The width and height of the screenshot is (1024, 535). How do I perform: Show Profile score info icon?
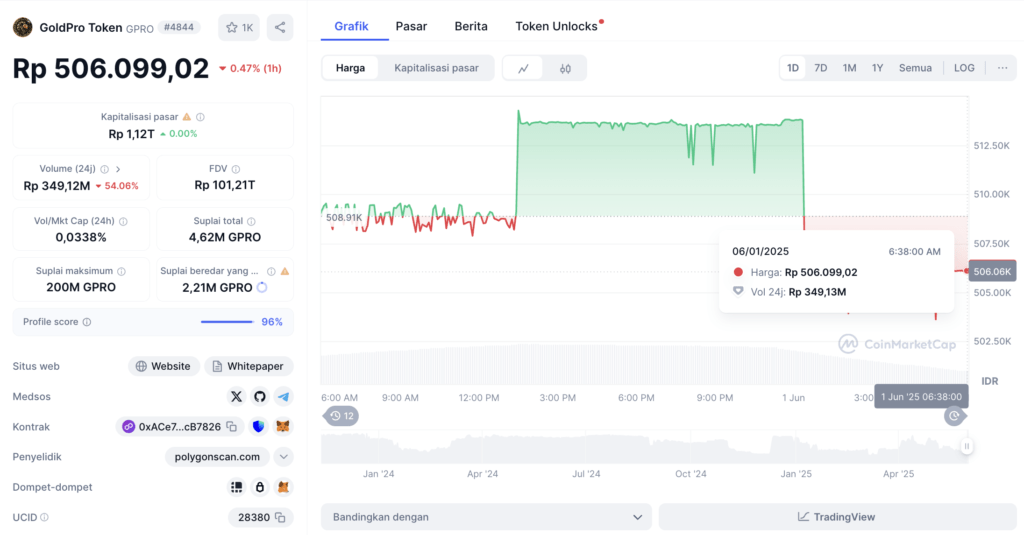87,322
